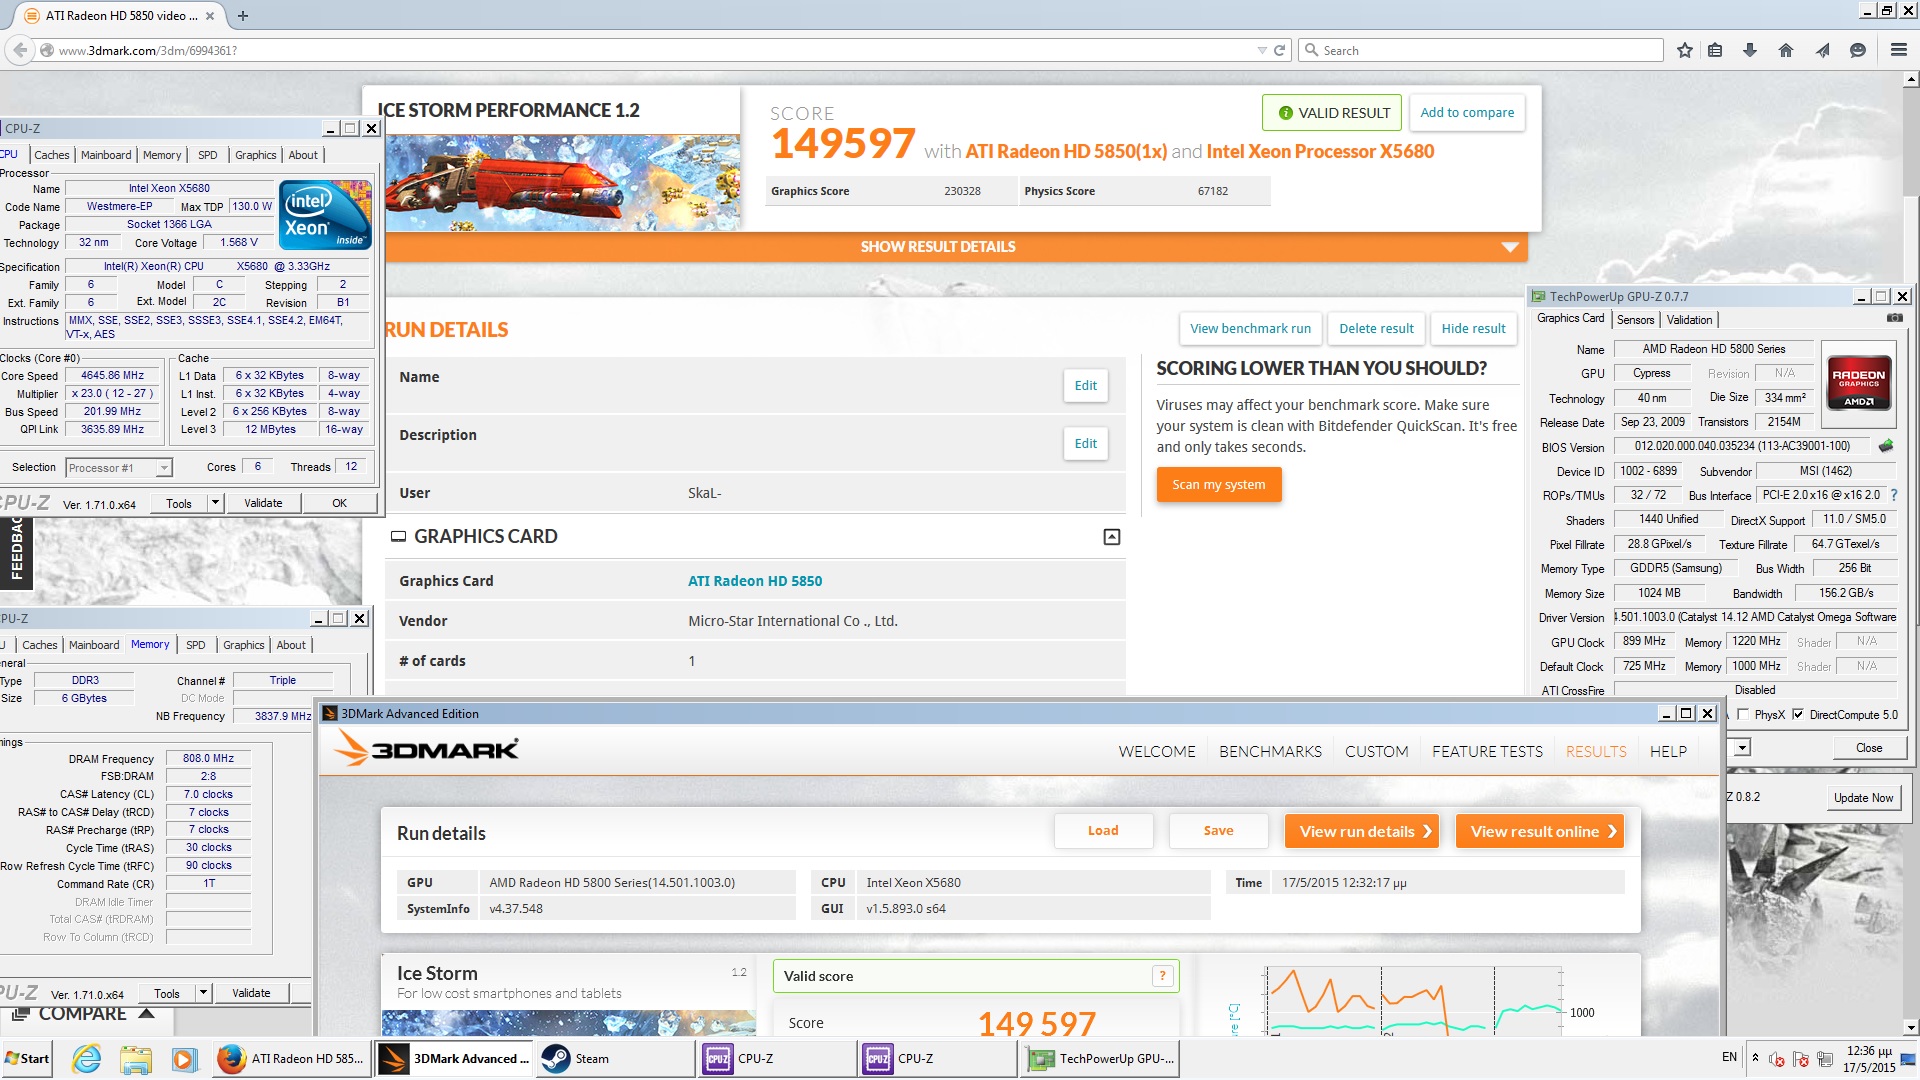The image size is (1920, 1080).
Task: Click the page scrollbar down arrow
Action: pos(1911,1027)
